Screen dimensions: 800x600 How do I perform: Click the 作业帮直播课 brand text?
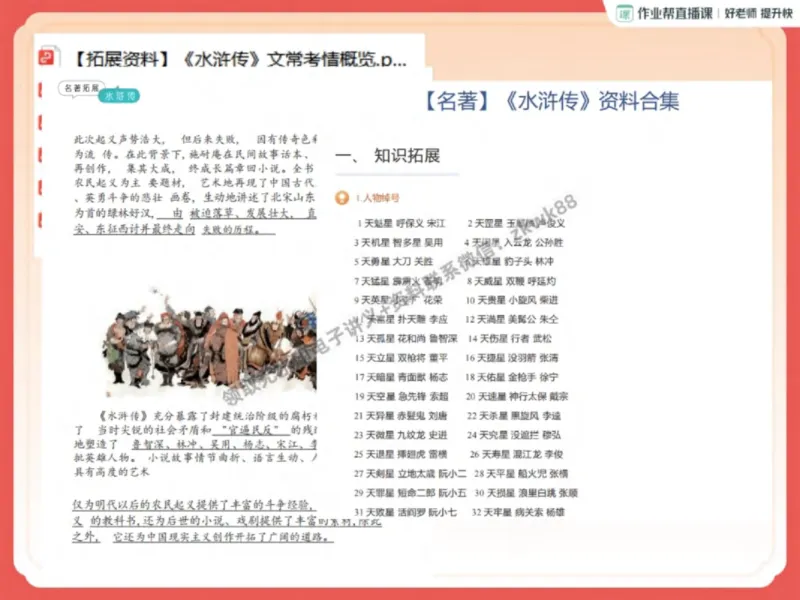[x=674, y=13]
